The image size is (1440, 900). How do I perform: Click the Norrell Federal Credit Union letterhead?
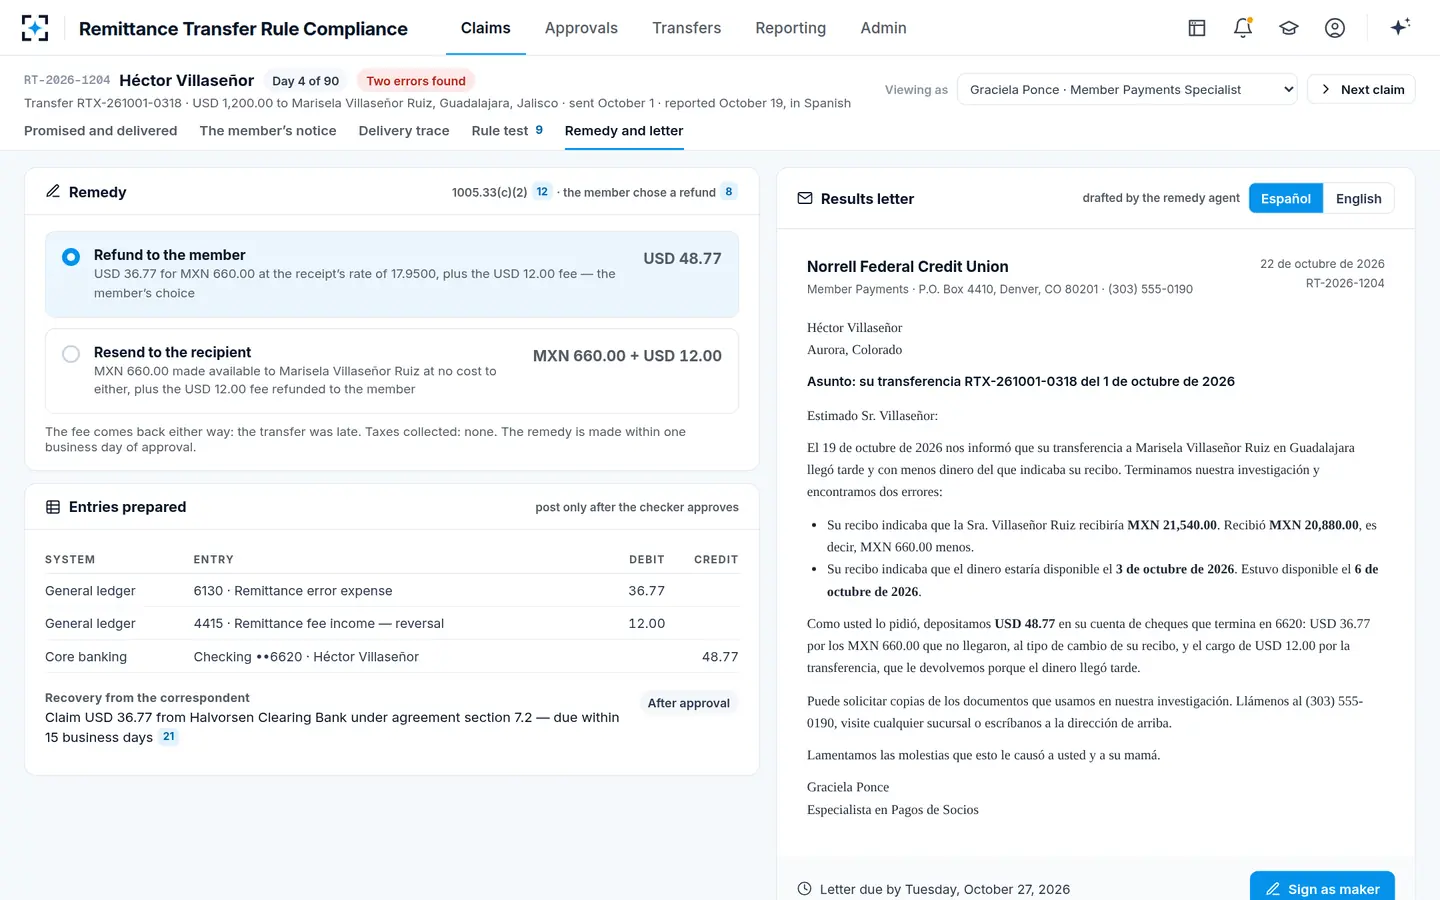coord(908,266)
